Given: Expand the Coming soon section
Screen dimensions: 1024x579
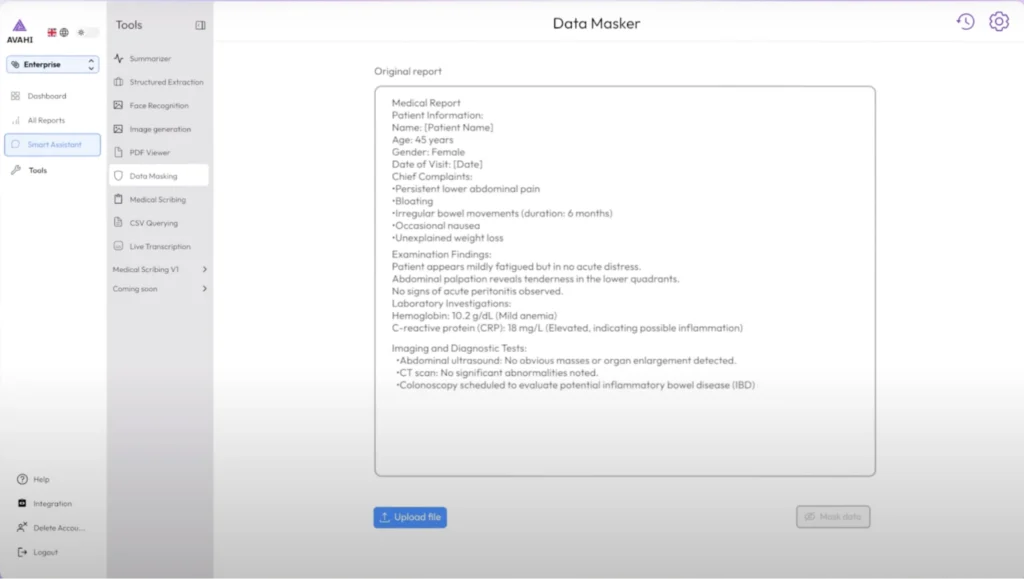Looking at the screenshot, I should tap(160, 289).
